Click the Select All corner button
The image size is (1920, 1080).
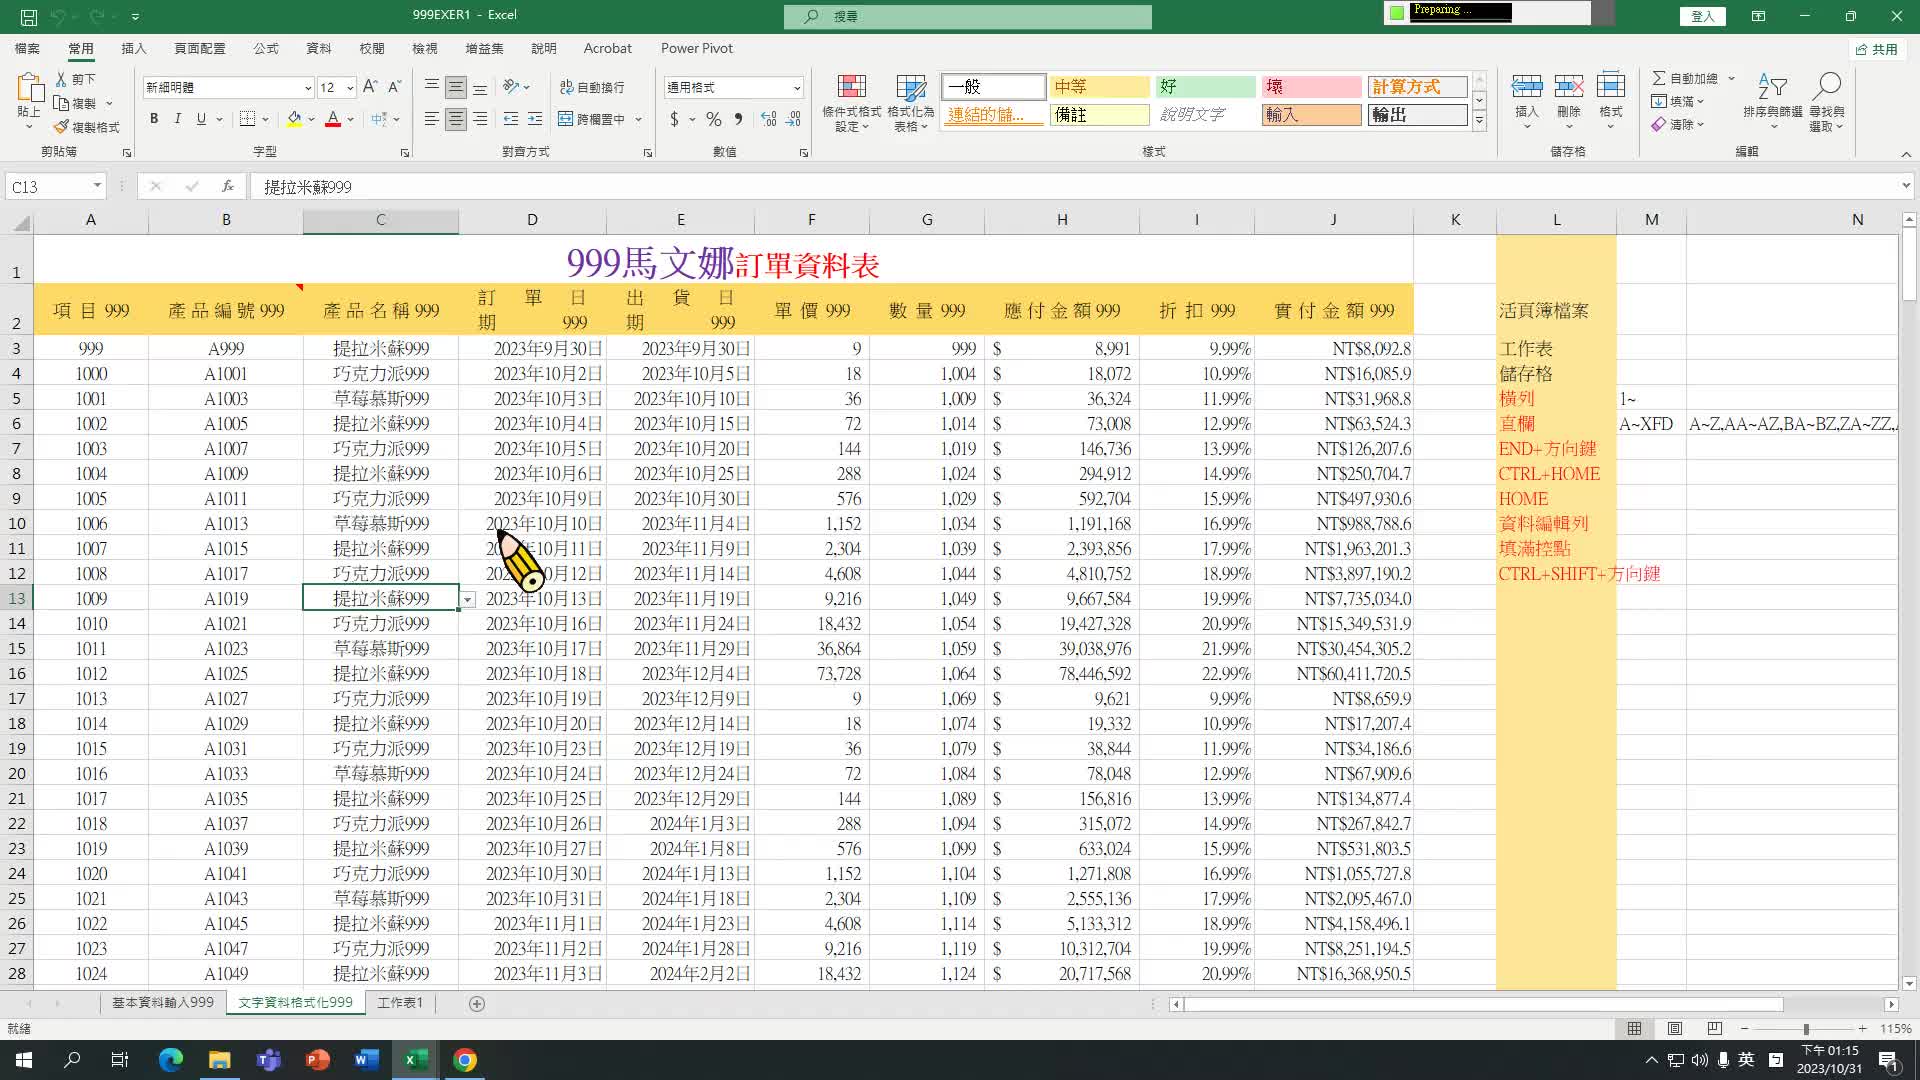(19, 222)
